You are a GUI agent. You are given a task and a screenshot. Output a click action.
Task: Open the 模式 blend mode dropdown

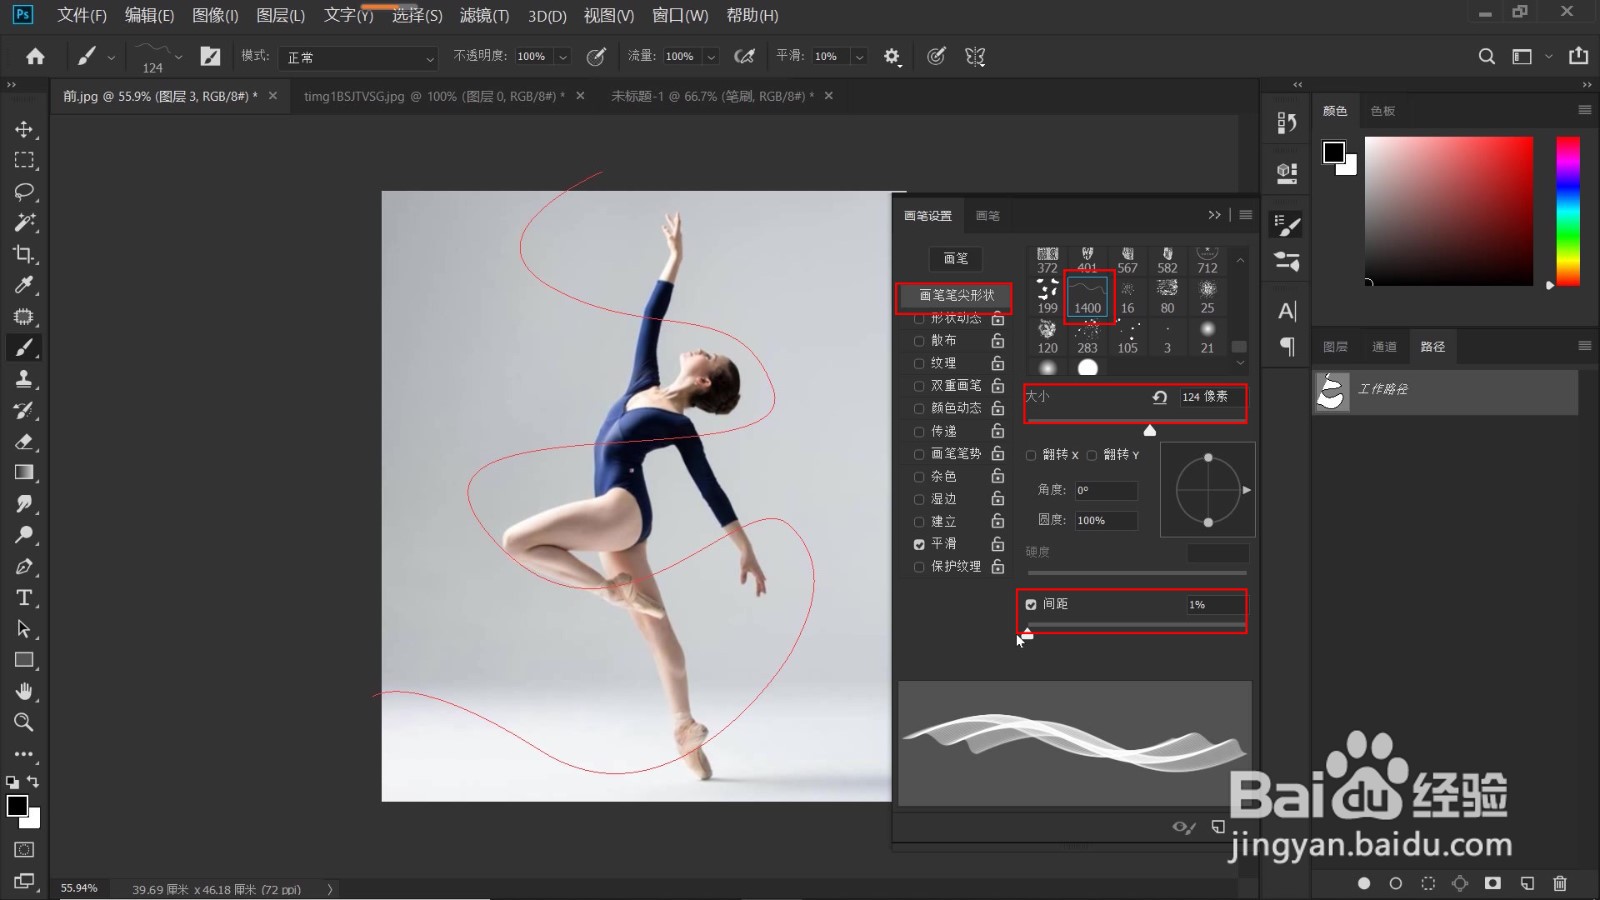click(358, 57)
